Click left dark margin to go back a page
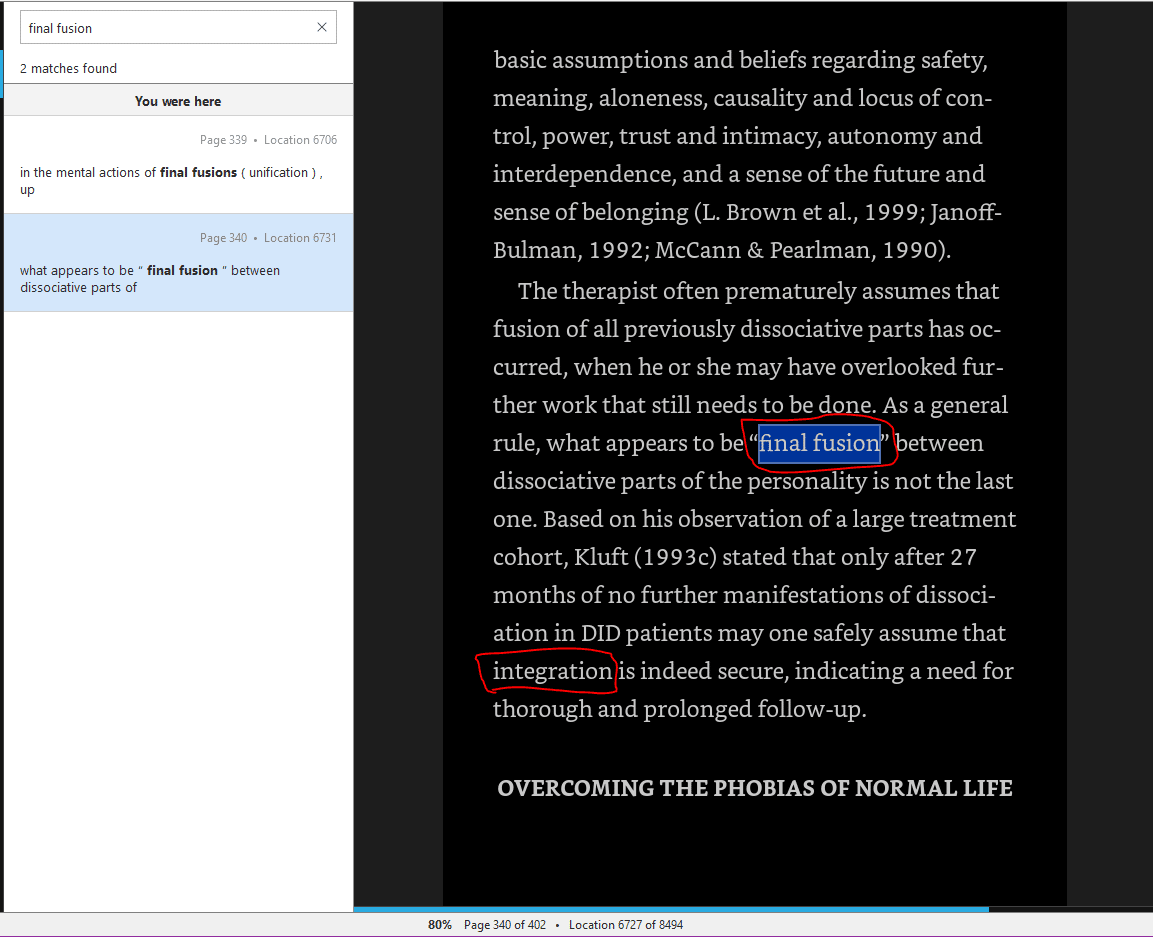The height and width of the screenshot is (937, 1153). pos(398,450)
